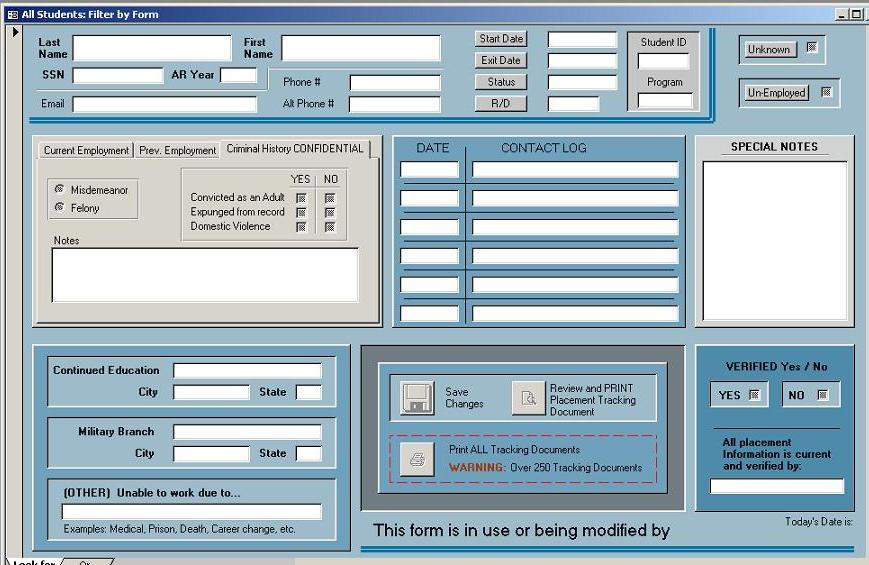Click the Email input field
This screenshot has width=869, height=565.
(x=165, y=104)
